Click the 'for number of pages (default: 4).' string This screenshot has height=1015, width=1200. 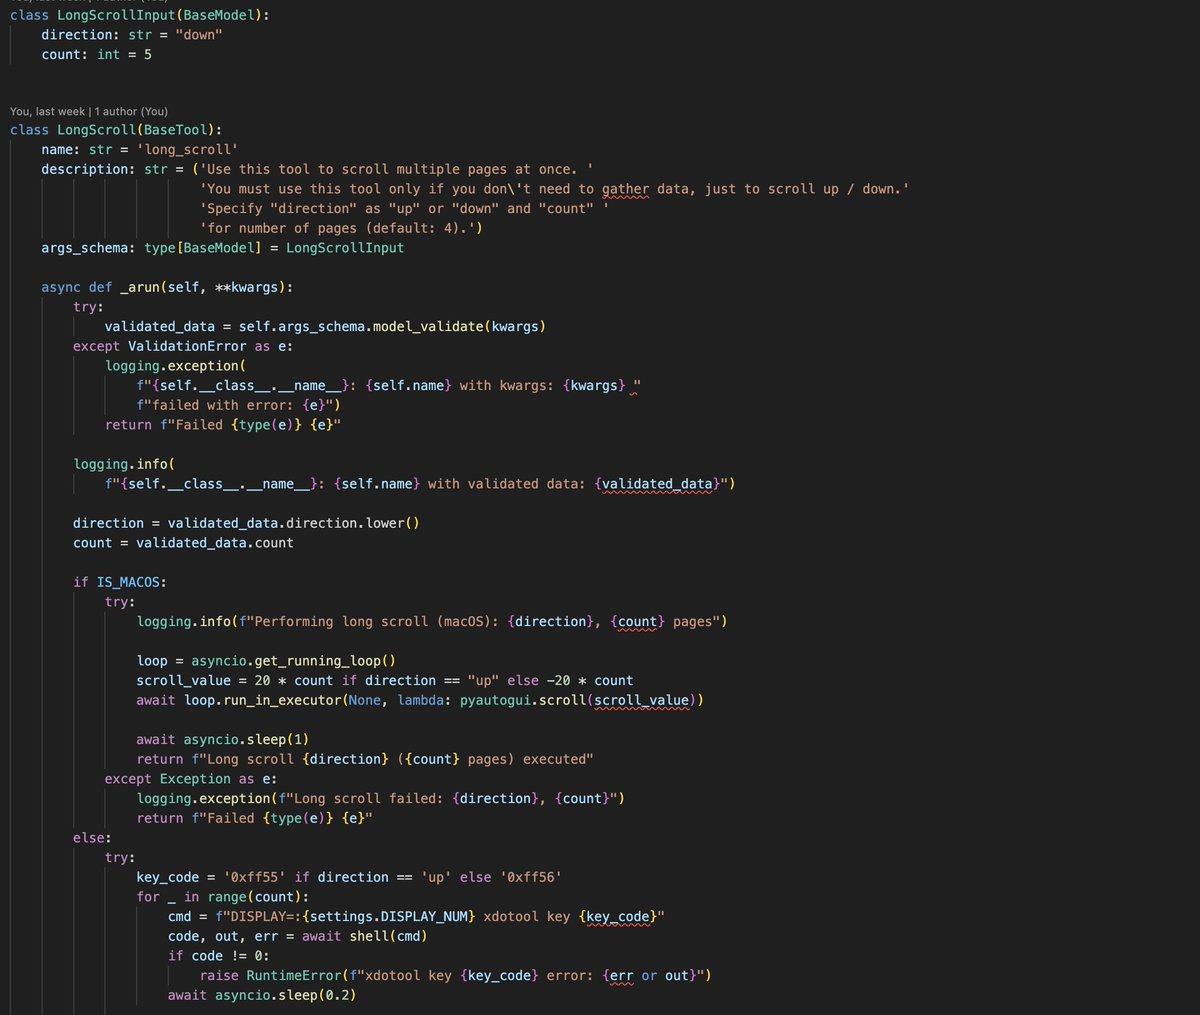pyautogui.click(x=337, y=228)
